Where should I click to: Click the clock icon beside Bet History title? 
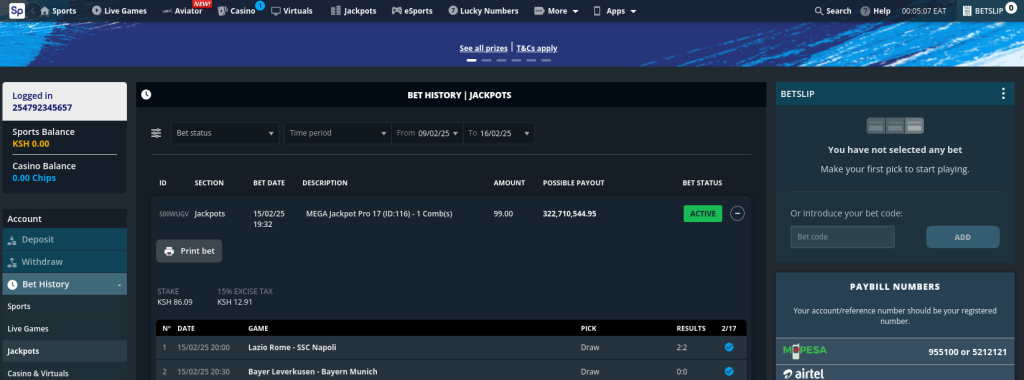146,95
